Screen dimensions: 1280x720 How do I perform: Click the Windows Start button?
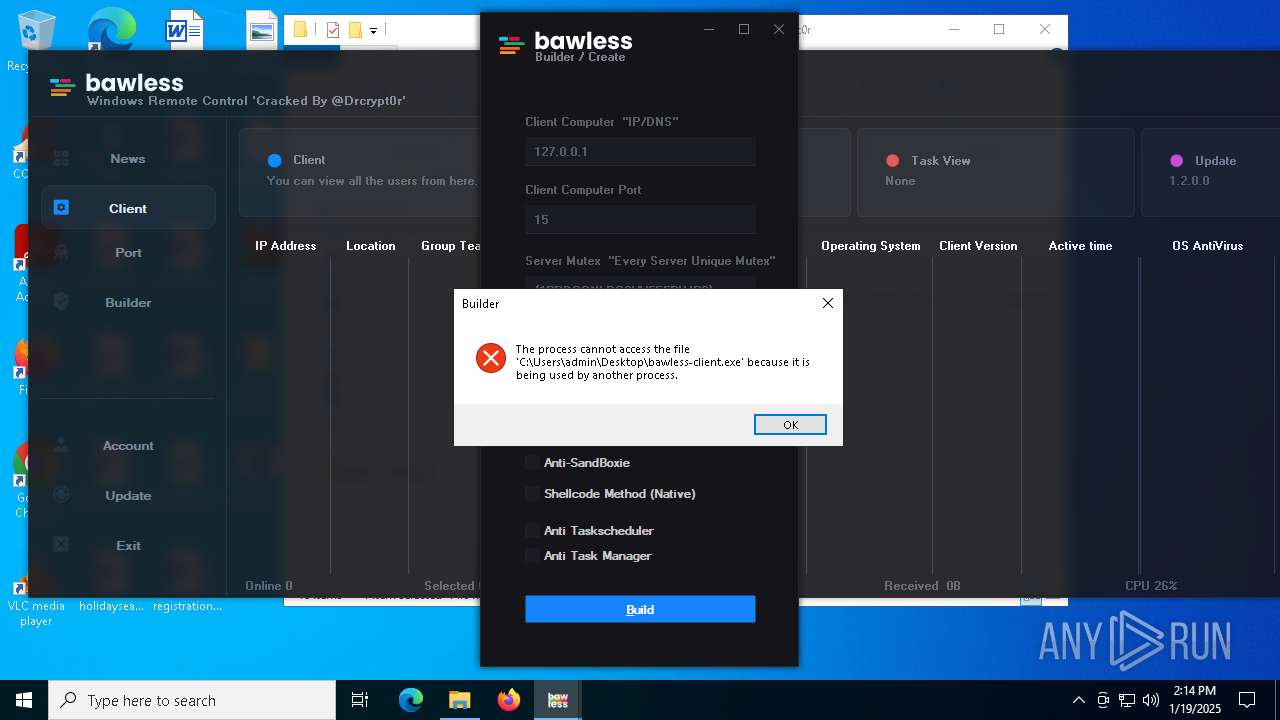coord(24,700)
